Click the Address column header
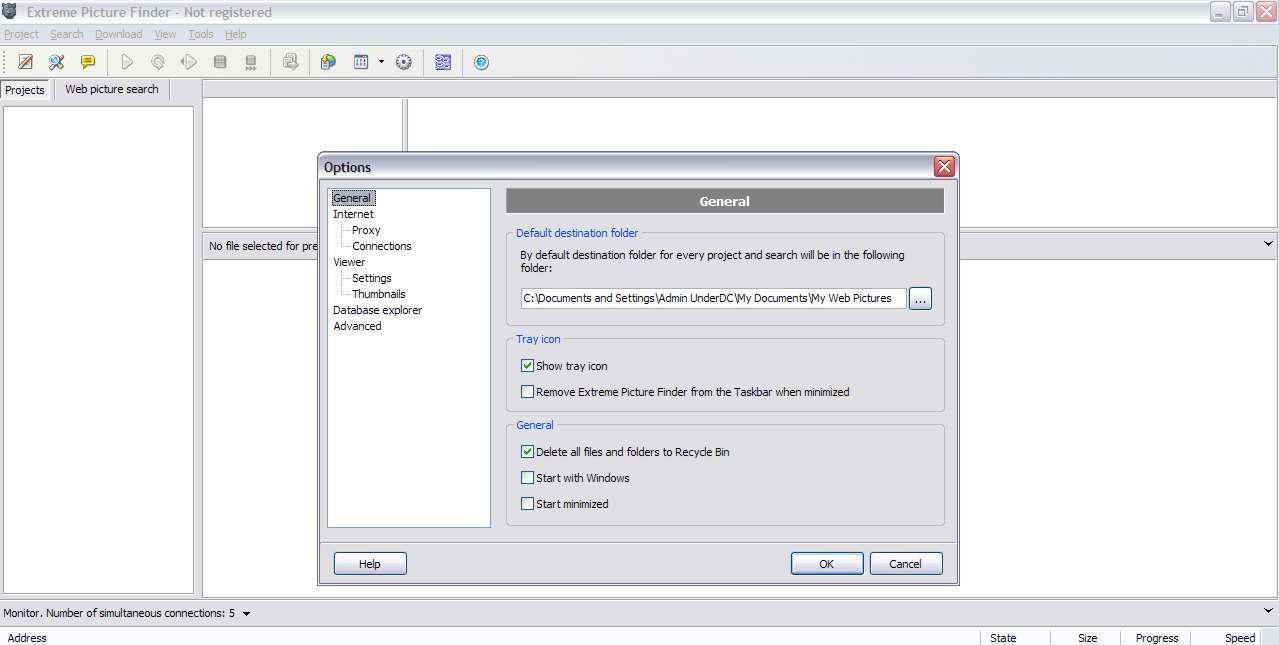The image size is (1279, 645). coord(490,638)
